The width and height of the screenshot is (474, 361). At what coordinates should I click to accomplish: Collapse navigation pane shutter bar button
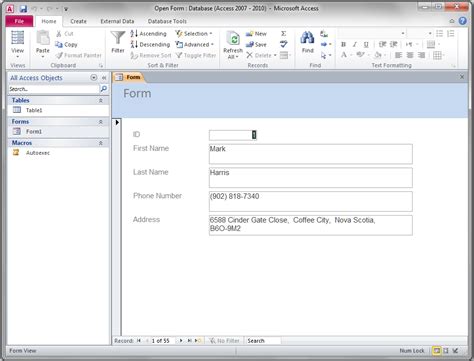click(104, 78)
